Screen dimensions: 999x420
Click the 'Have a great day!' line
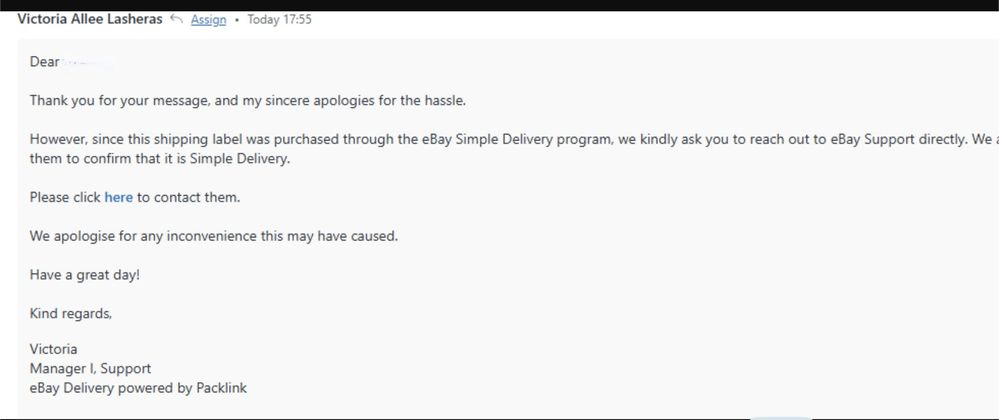[x=85, y=275]
